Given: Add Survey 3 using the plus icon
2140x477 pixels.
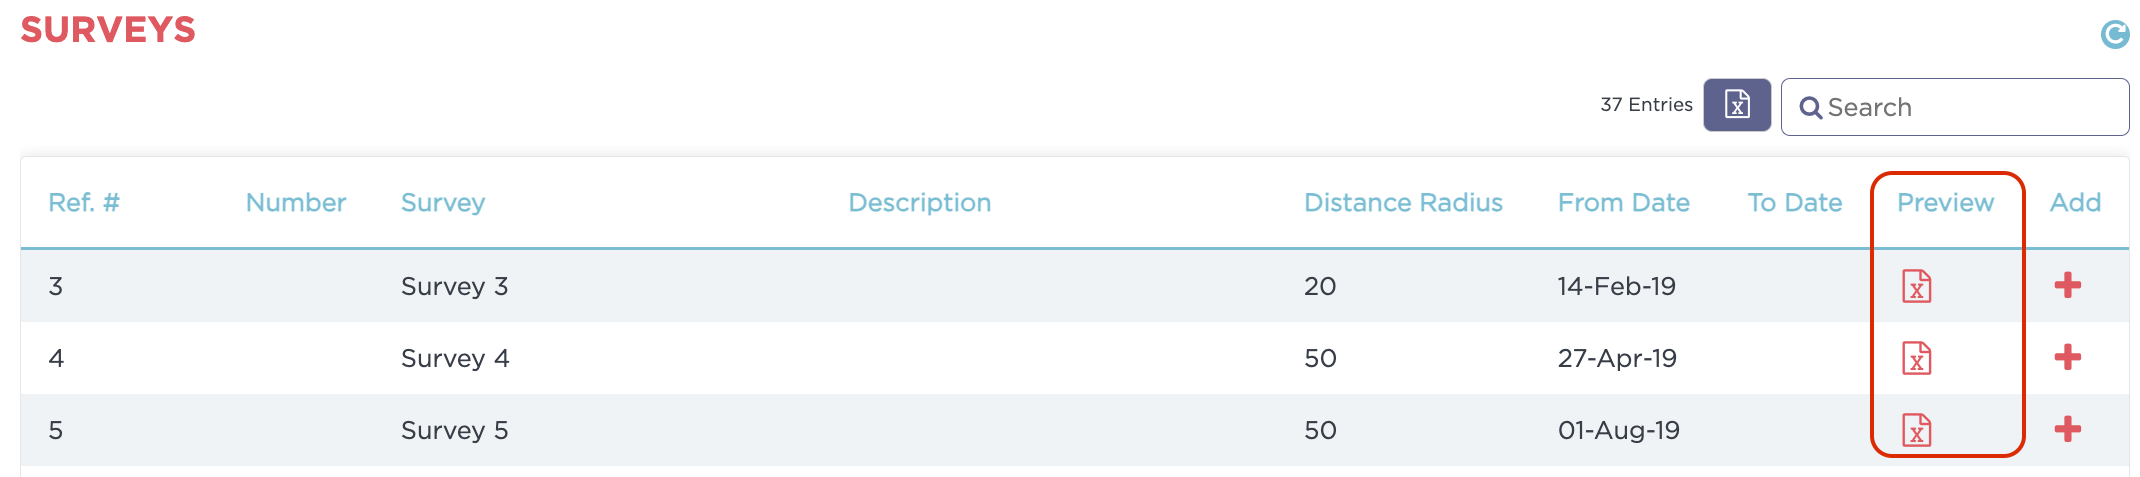Looking at the screenshot, I should (2067, 286).
